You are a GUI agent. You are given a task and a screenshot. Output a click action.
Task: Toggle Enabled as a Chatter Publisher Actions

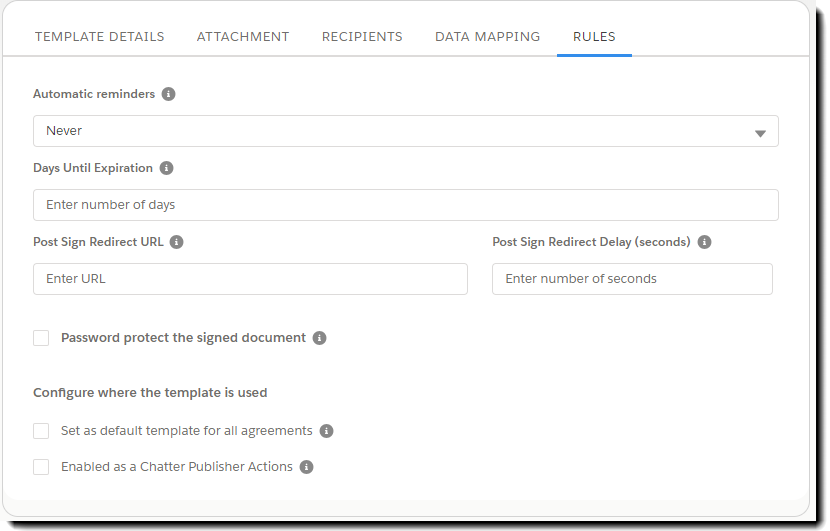[x=41, y=467]
